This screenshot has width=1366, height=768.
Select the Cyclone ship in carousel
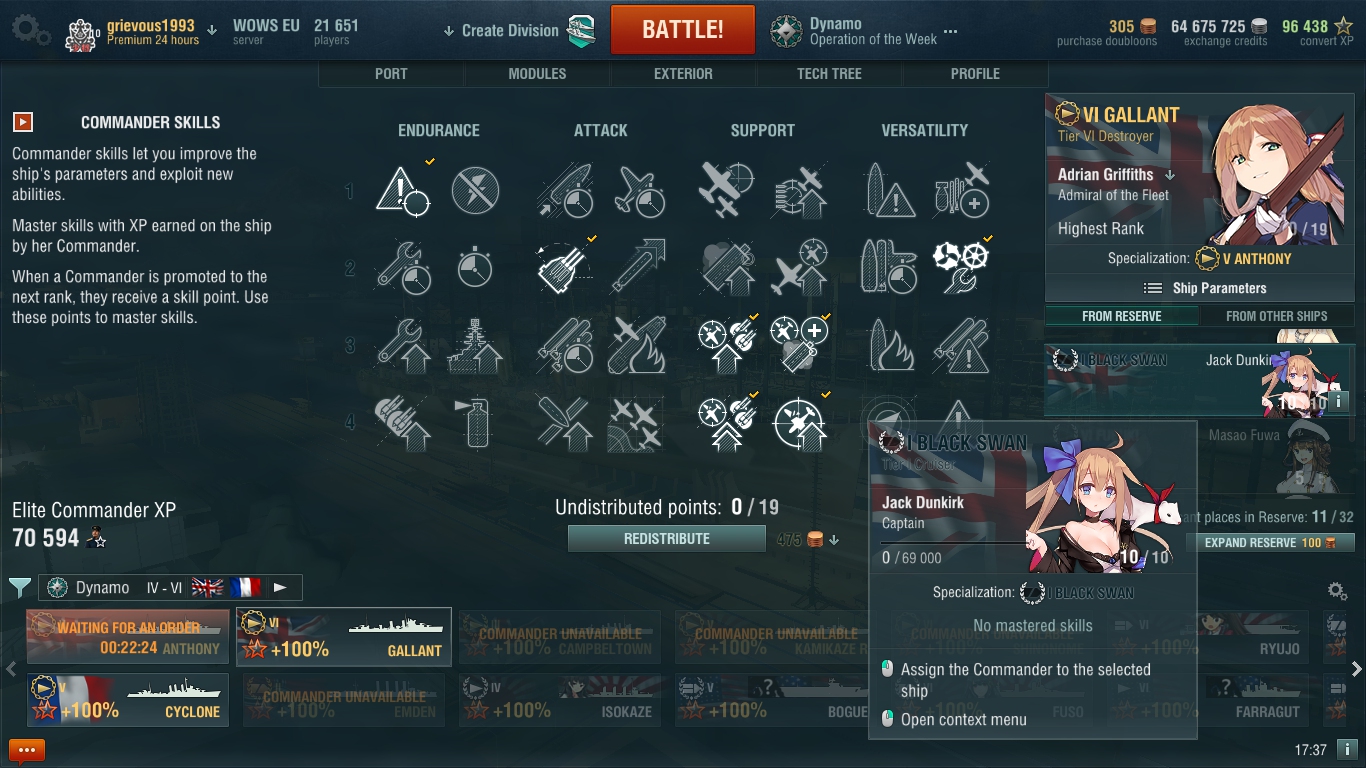point(128,699)
